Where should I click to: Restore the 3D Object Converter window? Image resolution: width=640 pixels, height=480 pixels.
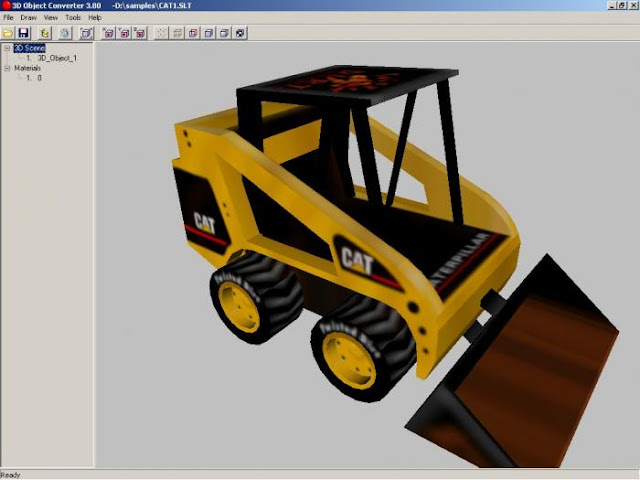pyautogui.click(x=622, y=5)
